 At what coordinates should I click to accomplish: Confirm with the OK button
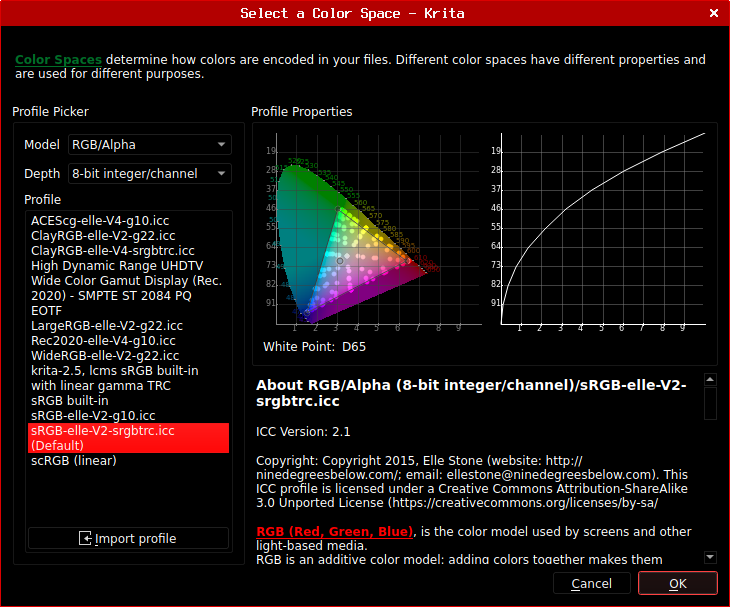point(677,583)
